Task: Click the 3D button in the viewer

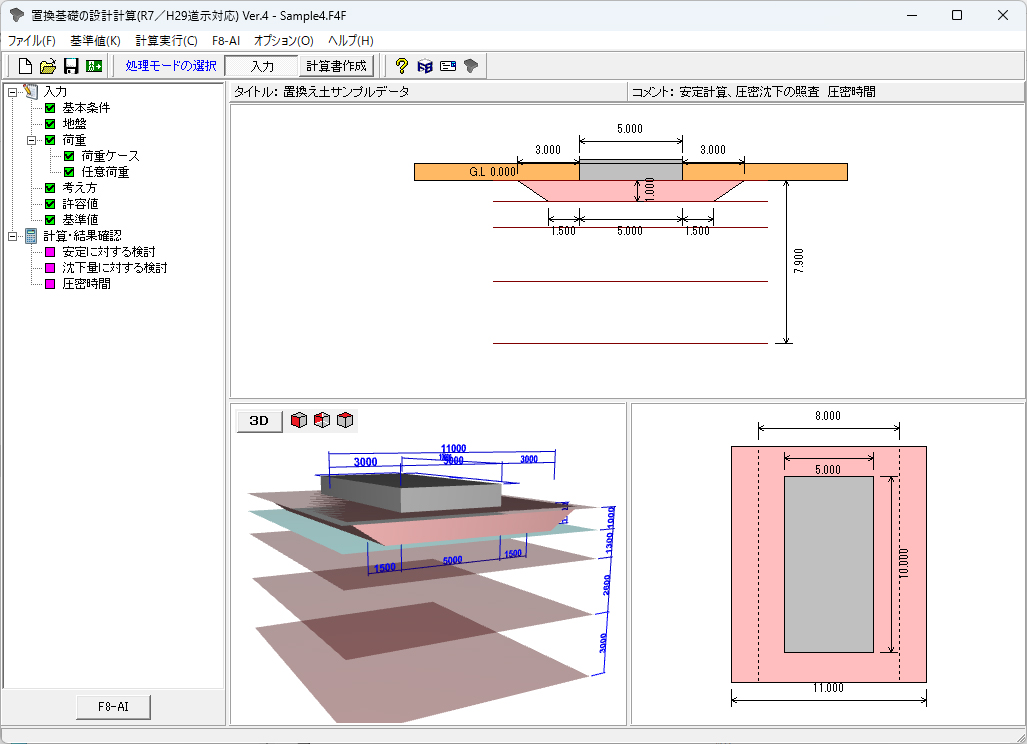Action: [259, 420]
